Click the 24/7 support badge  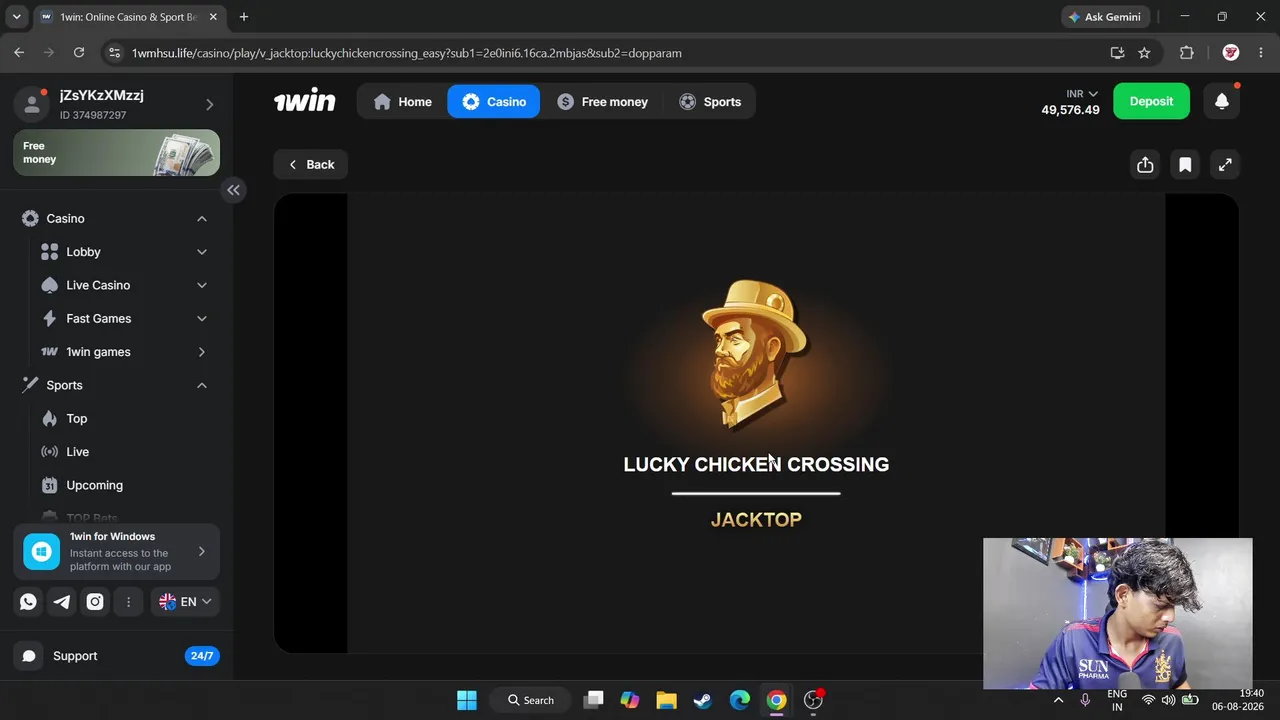(202, 656)
